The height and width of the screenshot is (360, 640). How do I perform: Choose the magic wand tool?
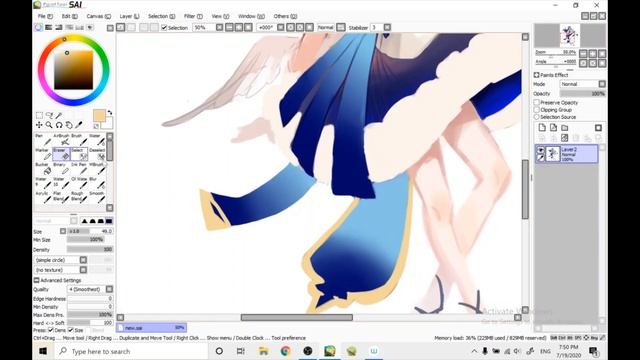click(59, 116)
